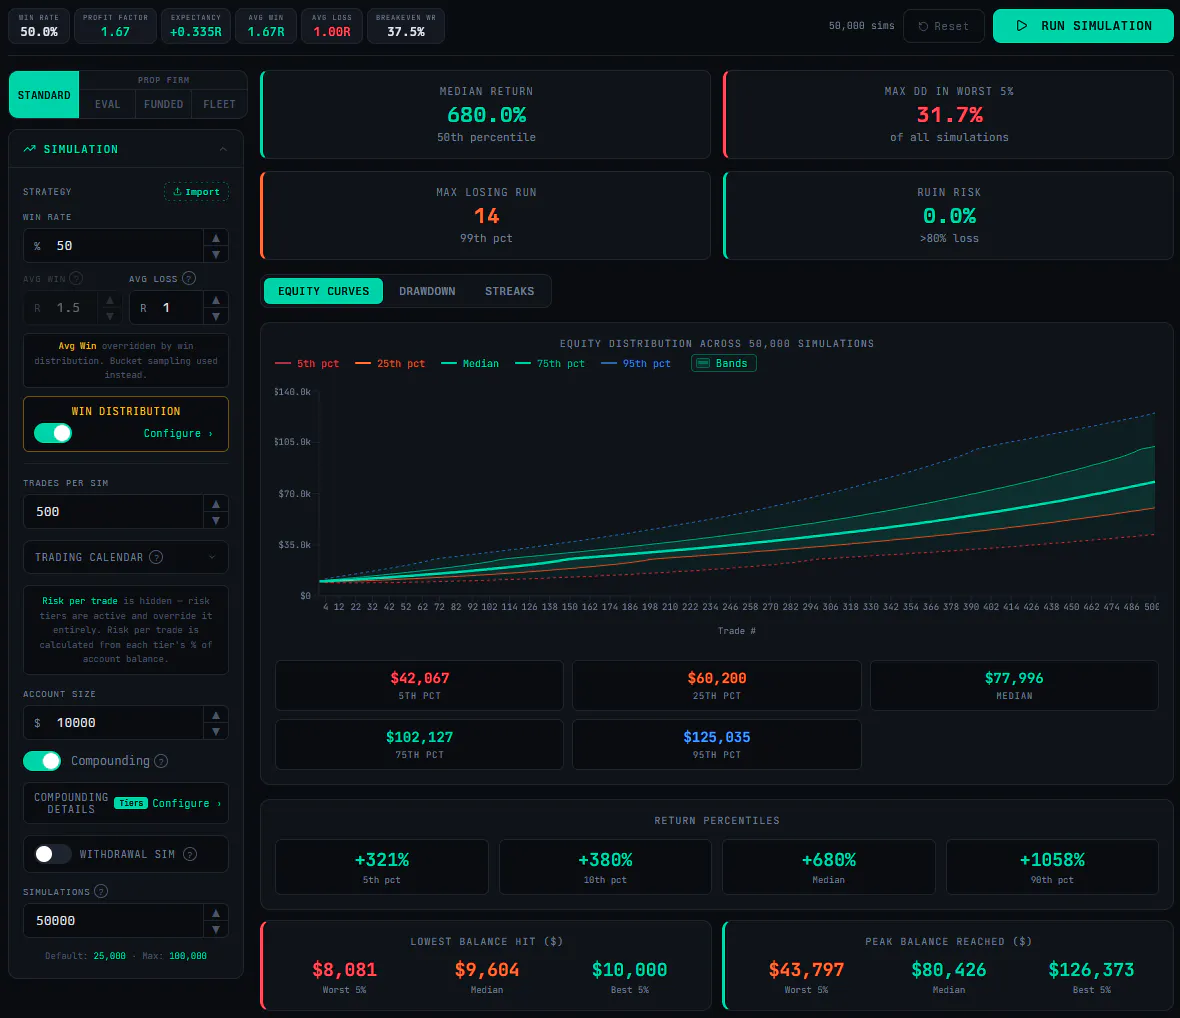Decrease Simulations count down arrow
This screenshot has height=1018, width=1180.
(216, 929)
